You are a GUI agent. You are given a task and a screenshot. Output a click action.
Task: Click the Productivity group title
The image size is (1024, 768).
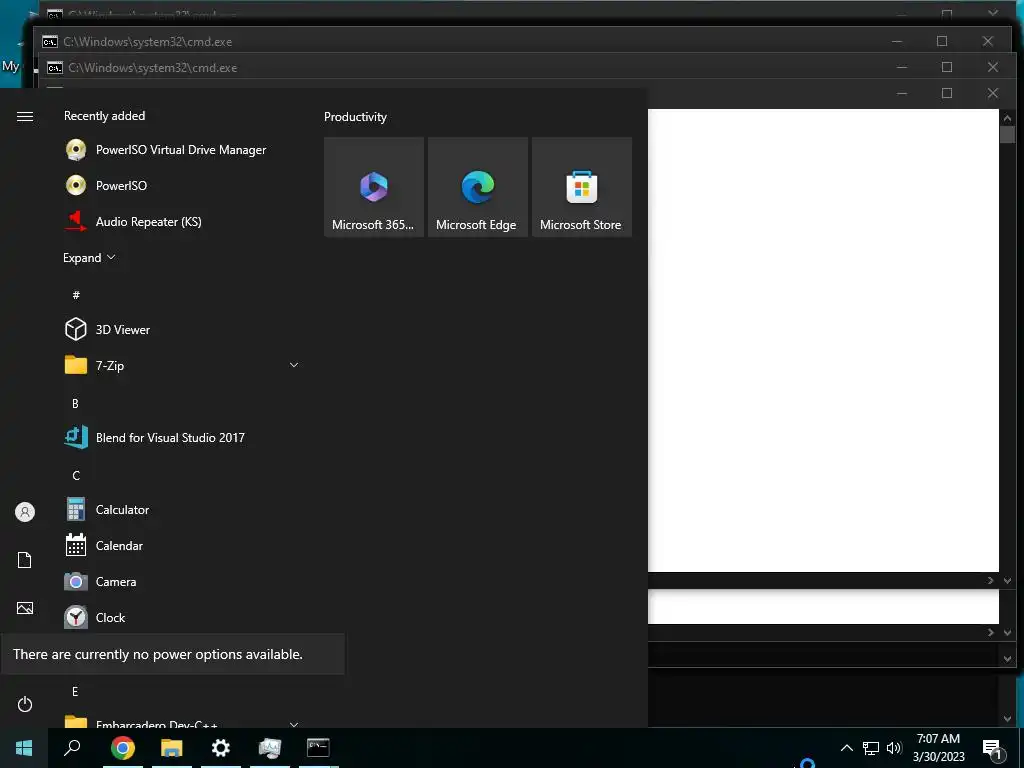pos(355,117)
